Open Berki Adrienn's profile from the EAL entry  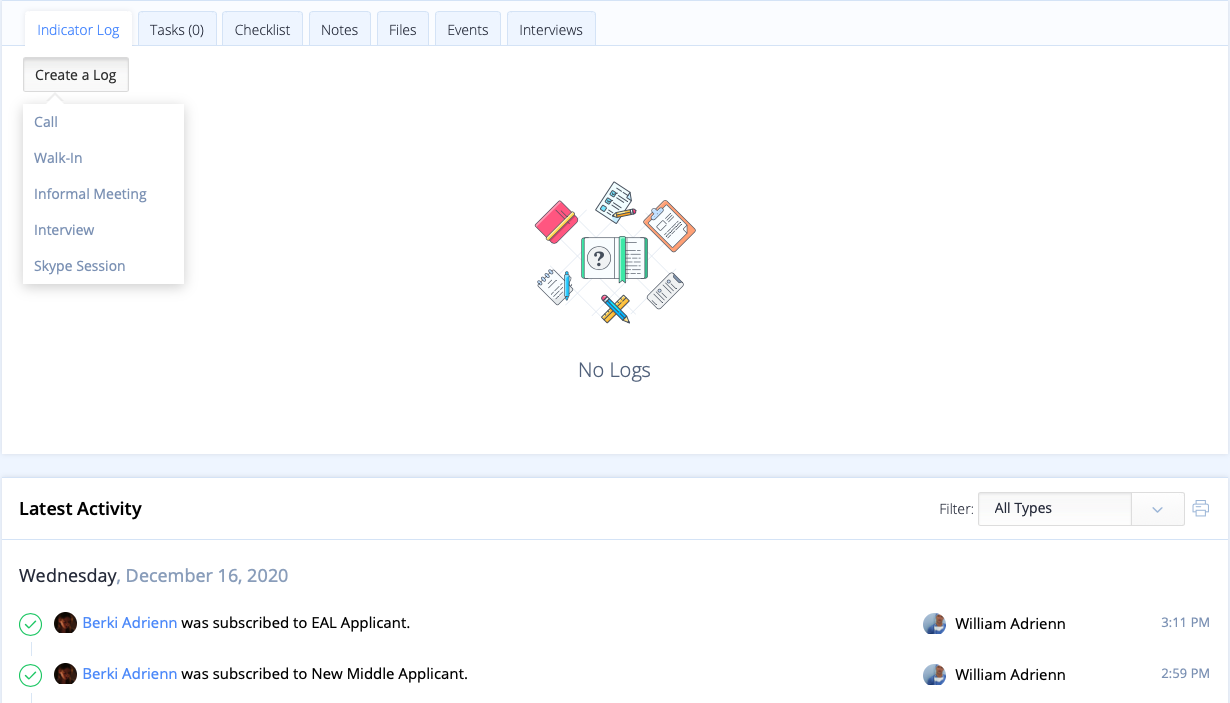[x=129, y=622]
